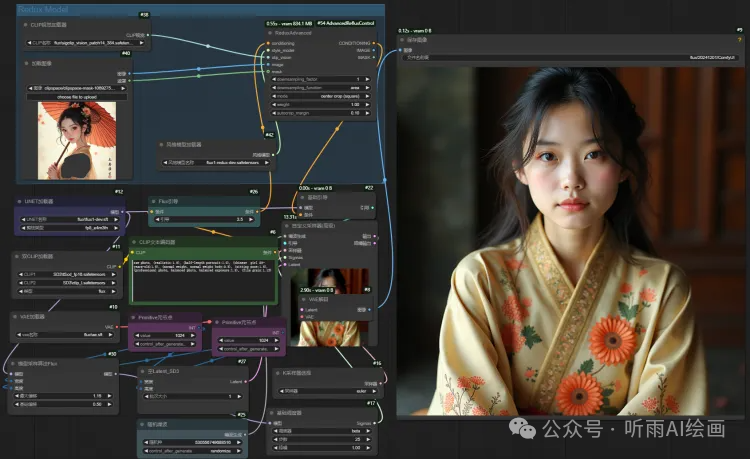Decrease Flux引导 value 3.5 with left arrow

157,219
